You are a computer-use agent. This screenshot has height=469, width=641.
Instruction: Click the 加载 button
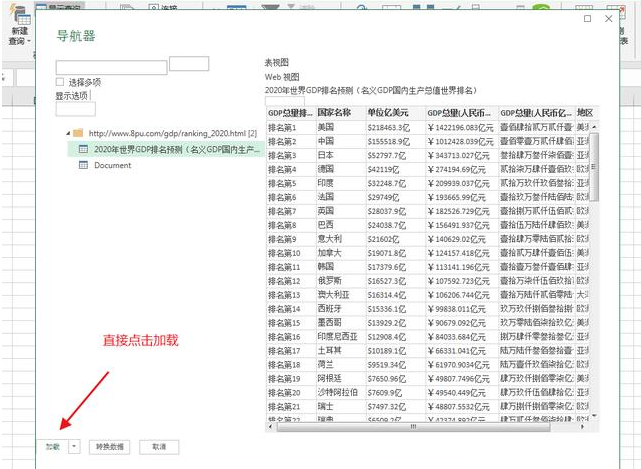pyautogui.click(x=53, y=447)
